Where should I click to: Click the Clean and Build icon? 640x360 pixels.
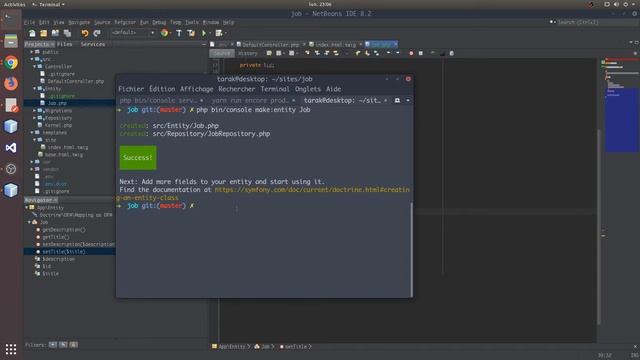(191, 33)
